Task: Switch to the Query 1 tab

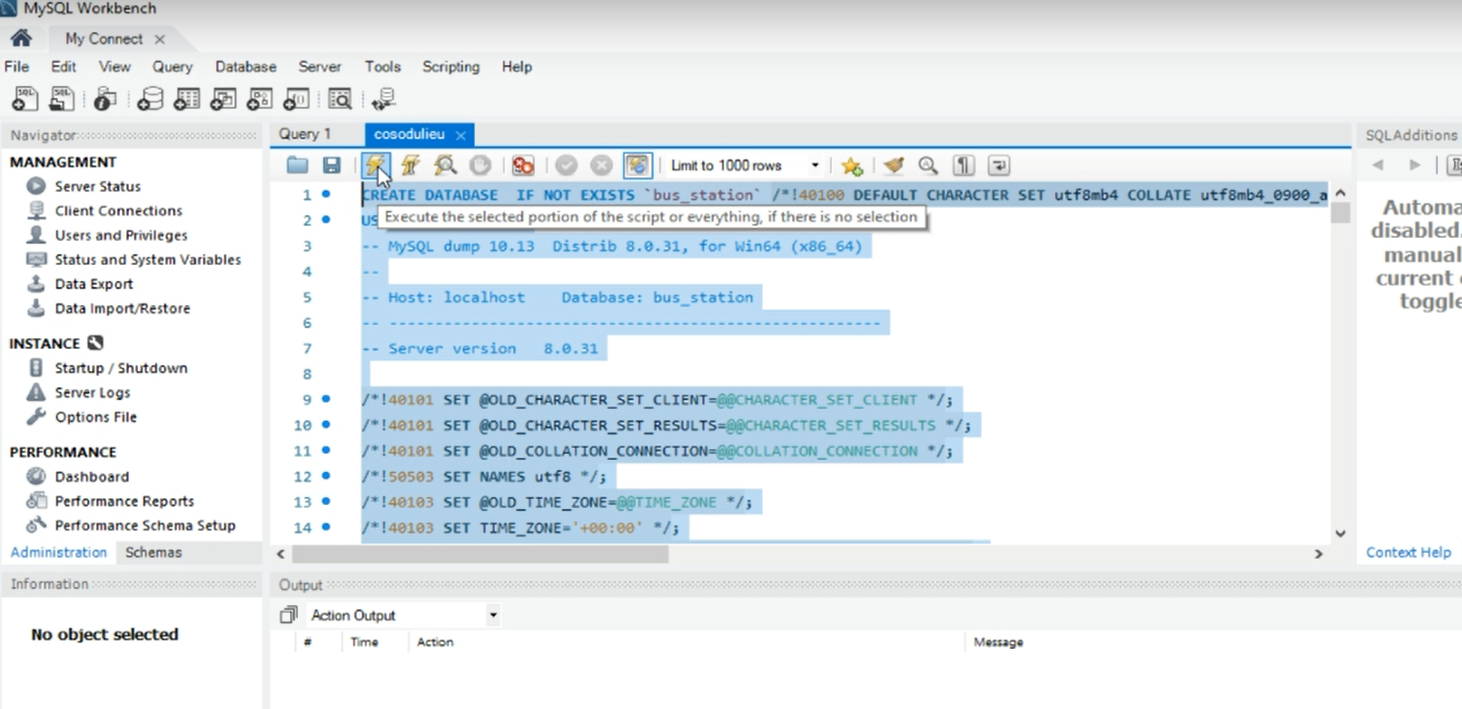Action: click(x=305, y=134)
